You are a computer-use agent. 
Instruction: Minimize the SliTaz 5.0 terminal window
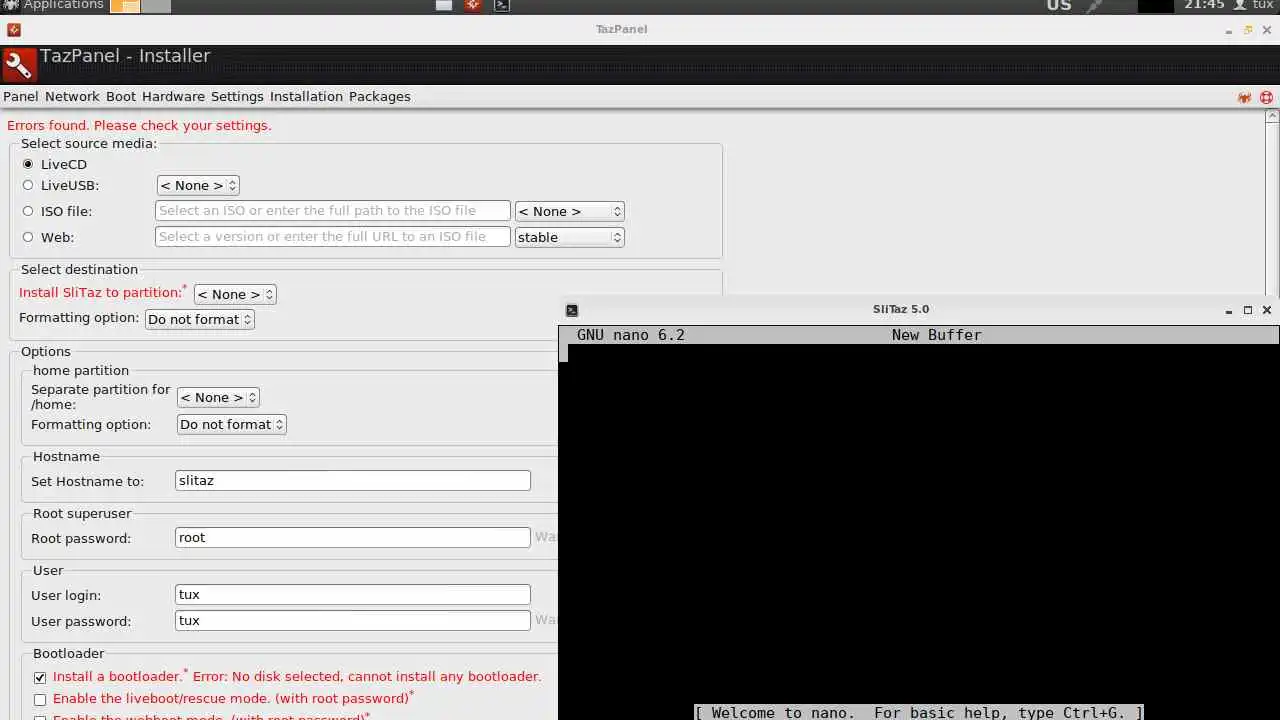click(1229, 310)
